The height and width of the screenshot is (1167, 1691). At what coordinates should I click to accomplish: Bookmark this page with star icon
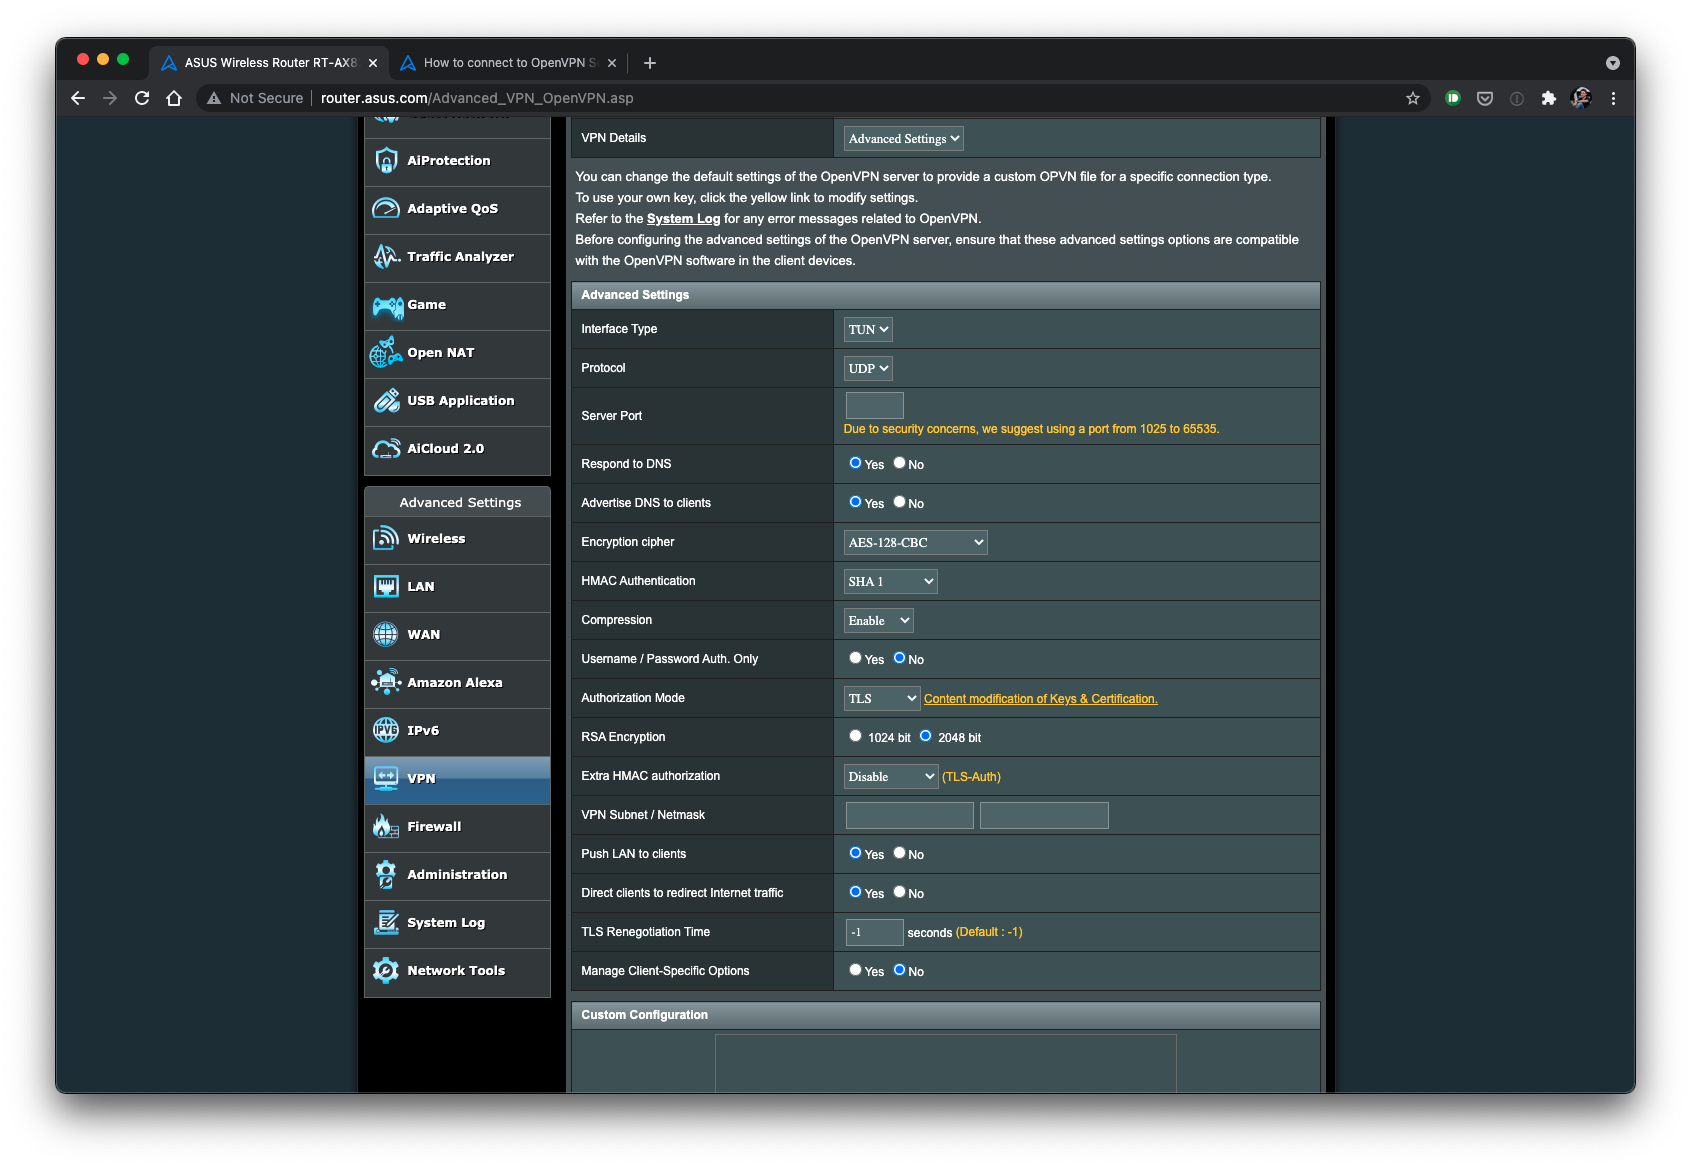coord(1412,98)
